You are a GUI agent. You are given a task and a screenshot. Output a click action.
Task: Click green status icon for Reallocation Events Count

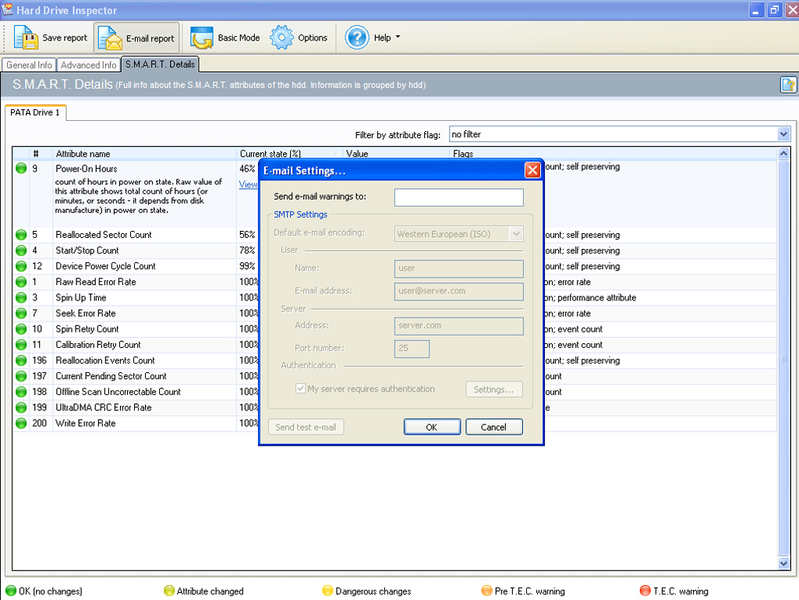point(21,360)
